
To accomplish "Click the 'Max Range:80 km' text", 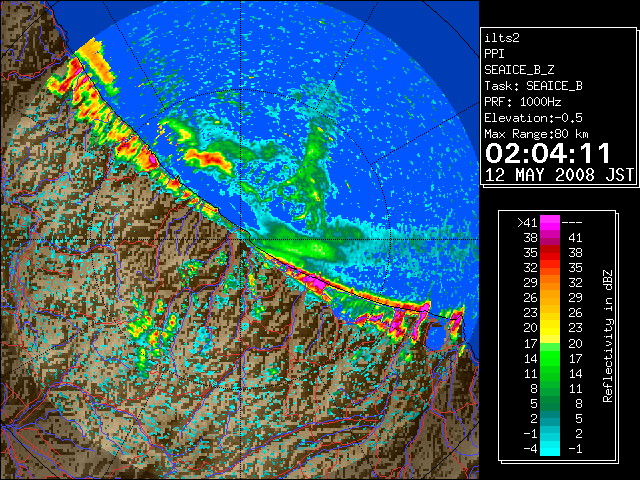I will 536,134.
